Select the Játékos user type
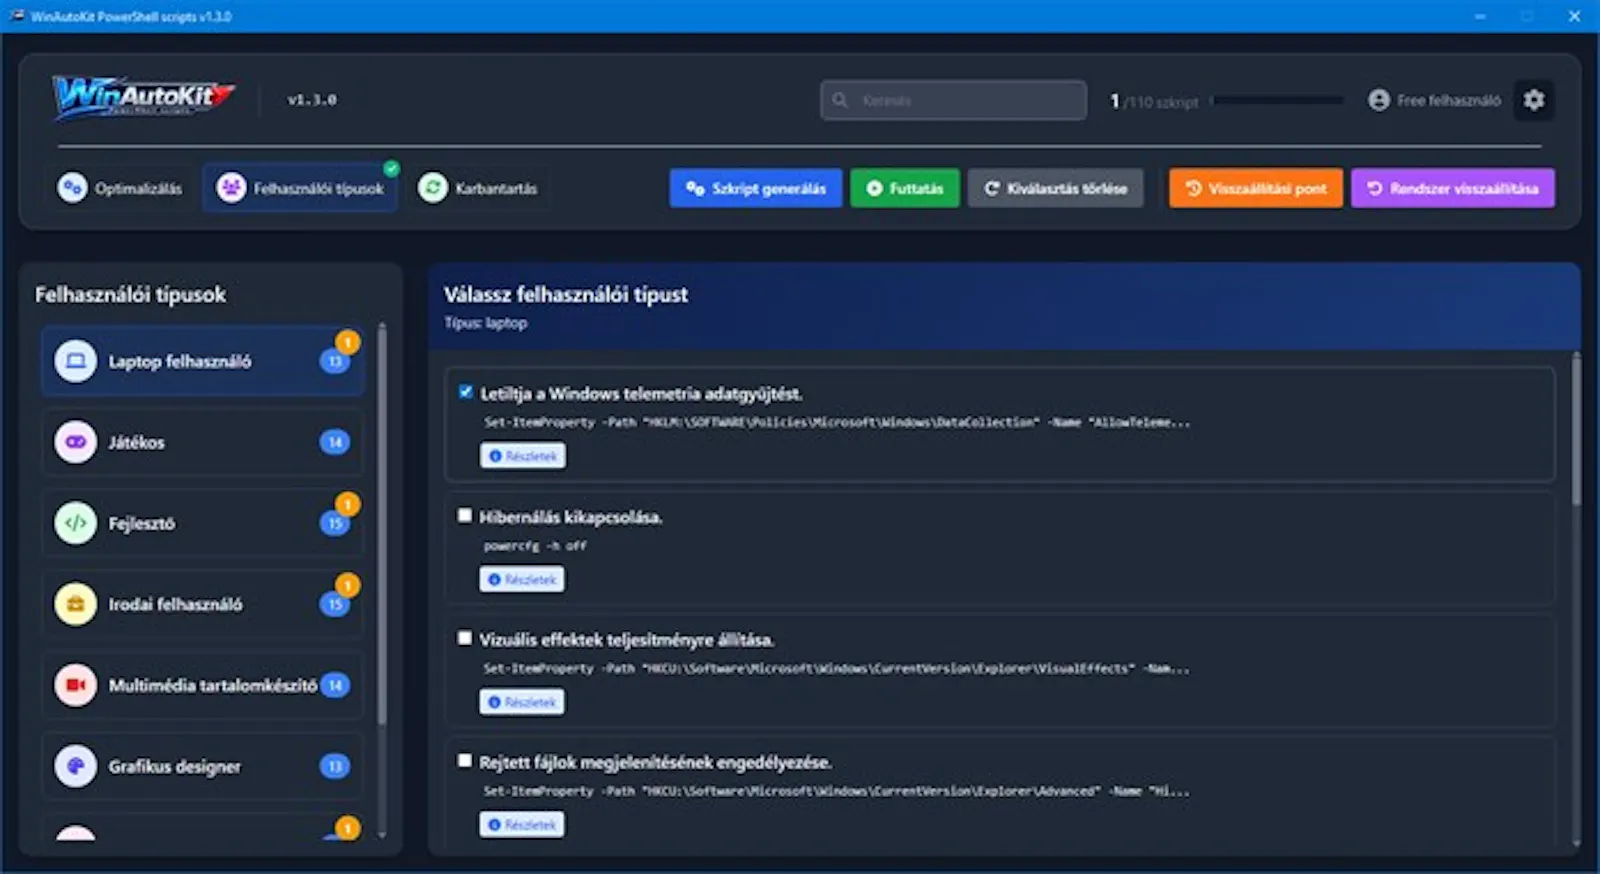This screenshot has height=874, width=1600. pos(203,442)
